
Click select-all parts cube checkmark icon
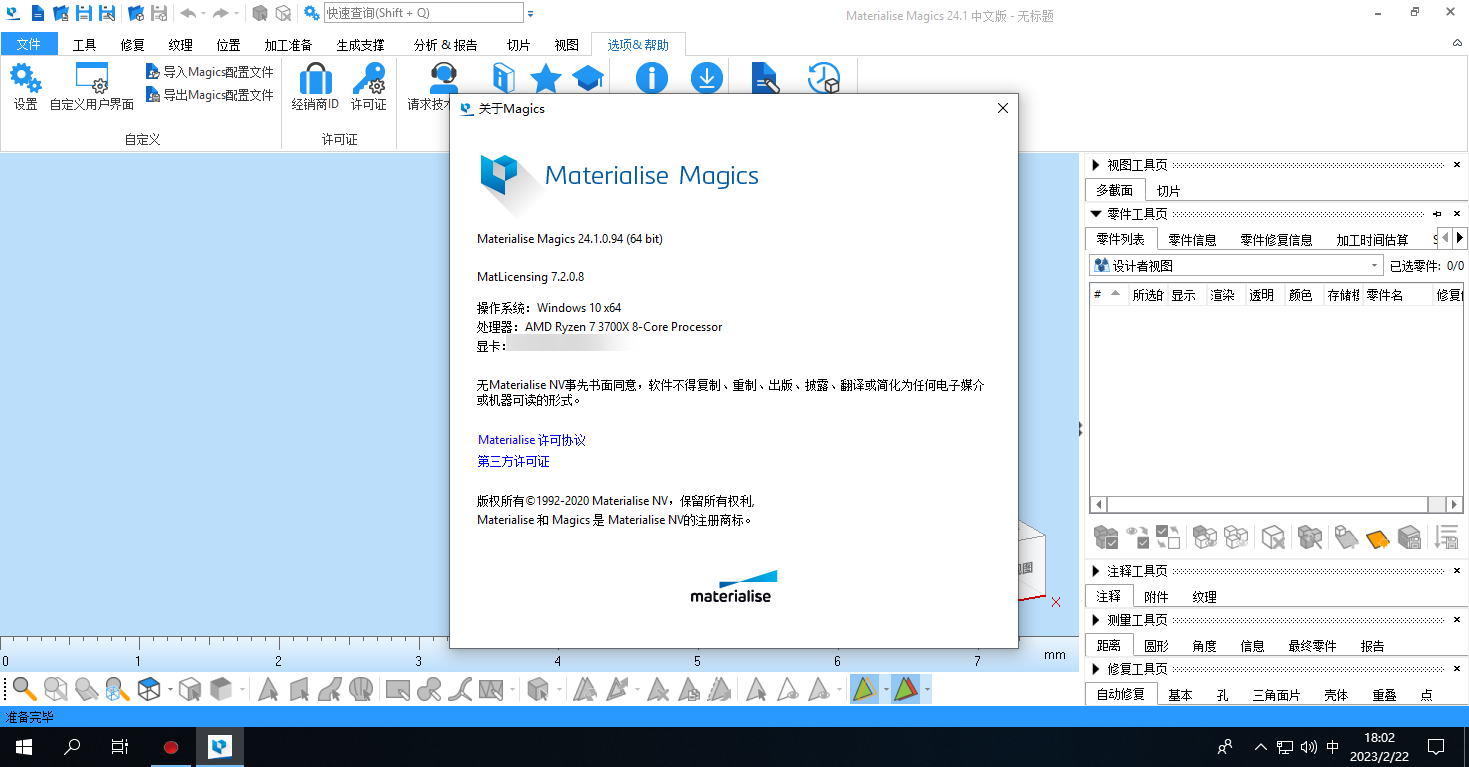tap(1106, 537)
